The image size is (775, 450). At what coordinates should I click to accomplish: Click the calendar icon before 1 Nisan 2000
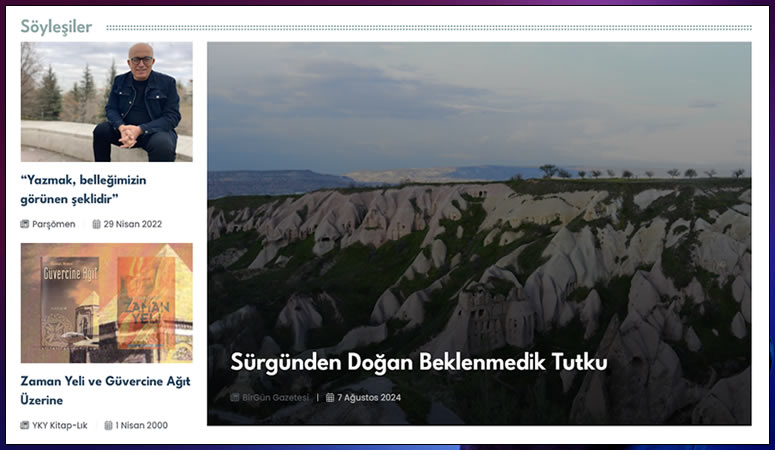109,425
